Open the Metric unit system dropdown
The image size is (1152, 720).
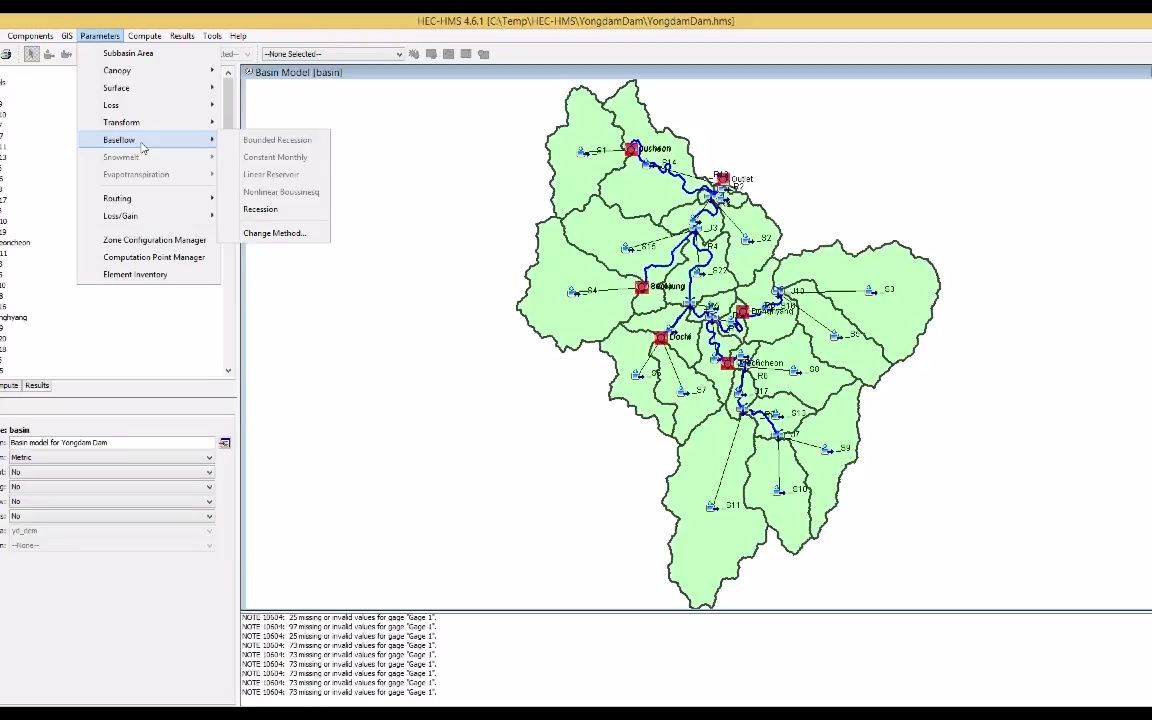110,457
